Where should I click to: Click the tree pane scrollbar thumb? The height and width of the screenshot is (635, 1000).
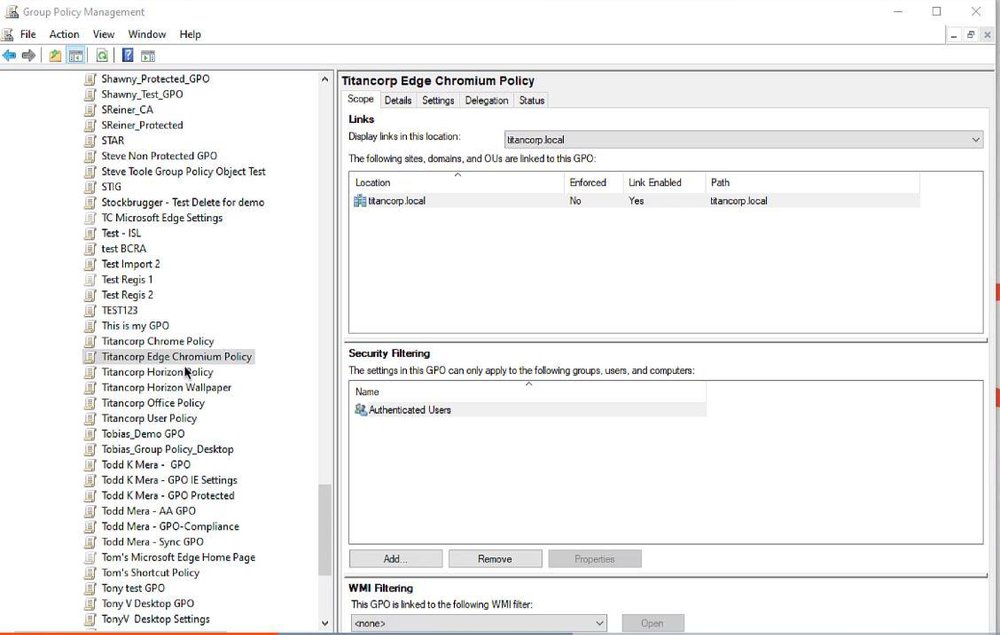click(325, 530)
